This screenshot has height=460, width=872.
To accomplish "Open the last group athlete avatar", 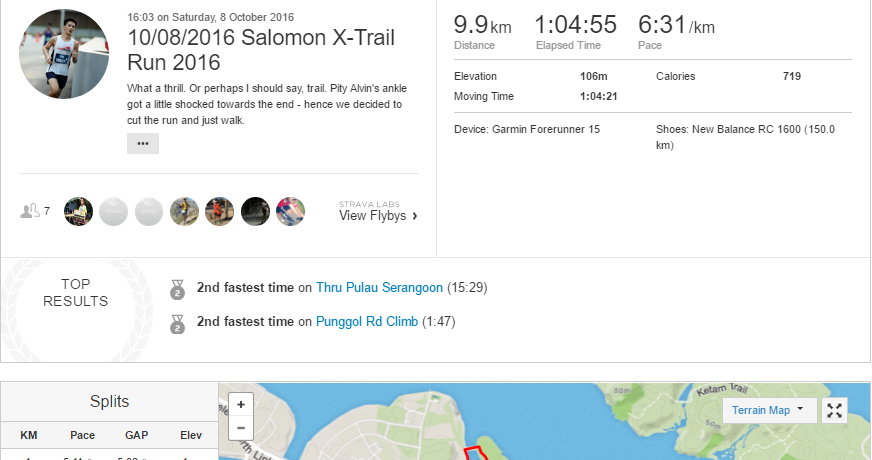I will click(290, 211).
